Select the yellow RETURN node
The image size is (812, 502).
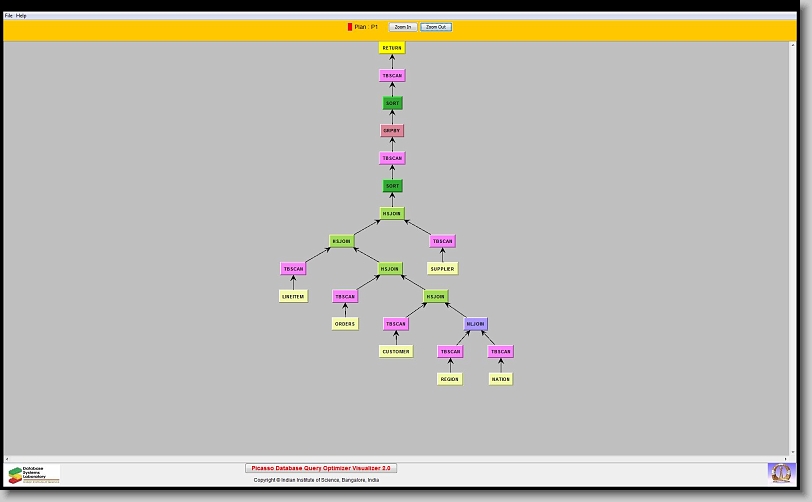392,48
